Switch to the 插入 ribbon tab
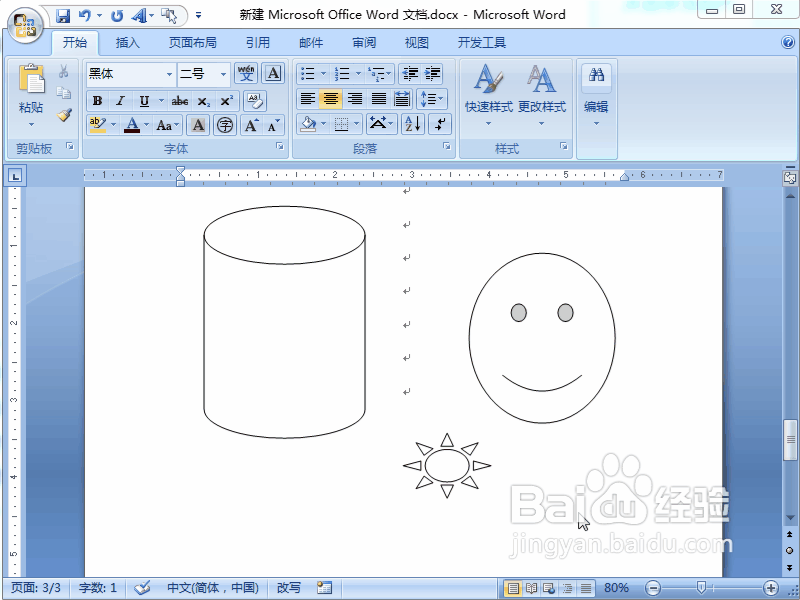This screenshot has width=800, height=600. (128, 42)
